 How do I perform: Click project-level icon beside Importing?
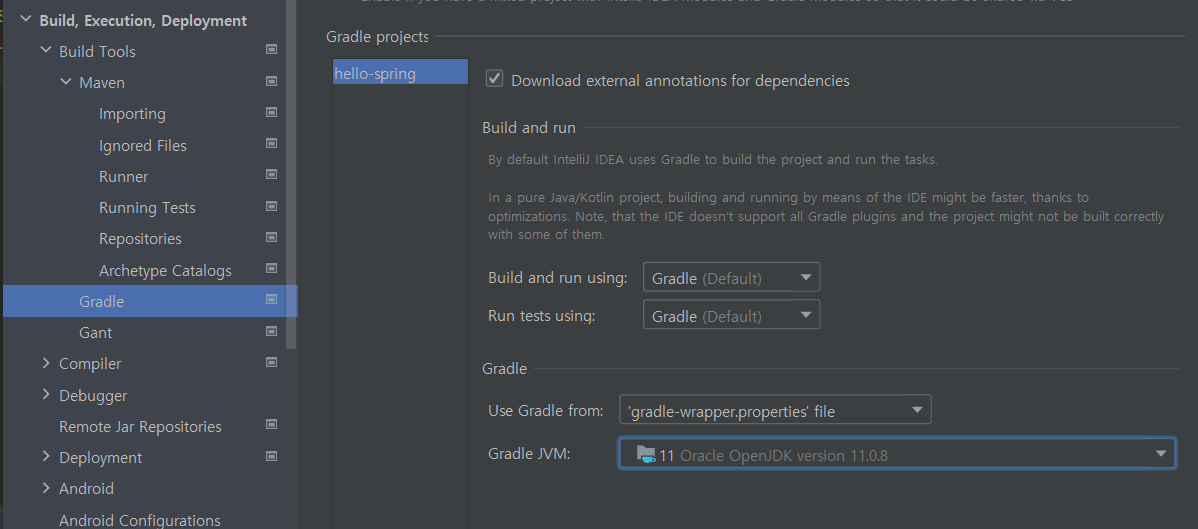click(x=271, y=112)
